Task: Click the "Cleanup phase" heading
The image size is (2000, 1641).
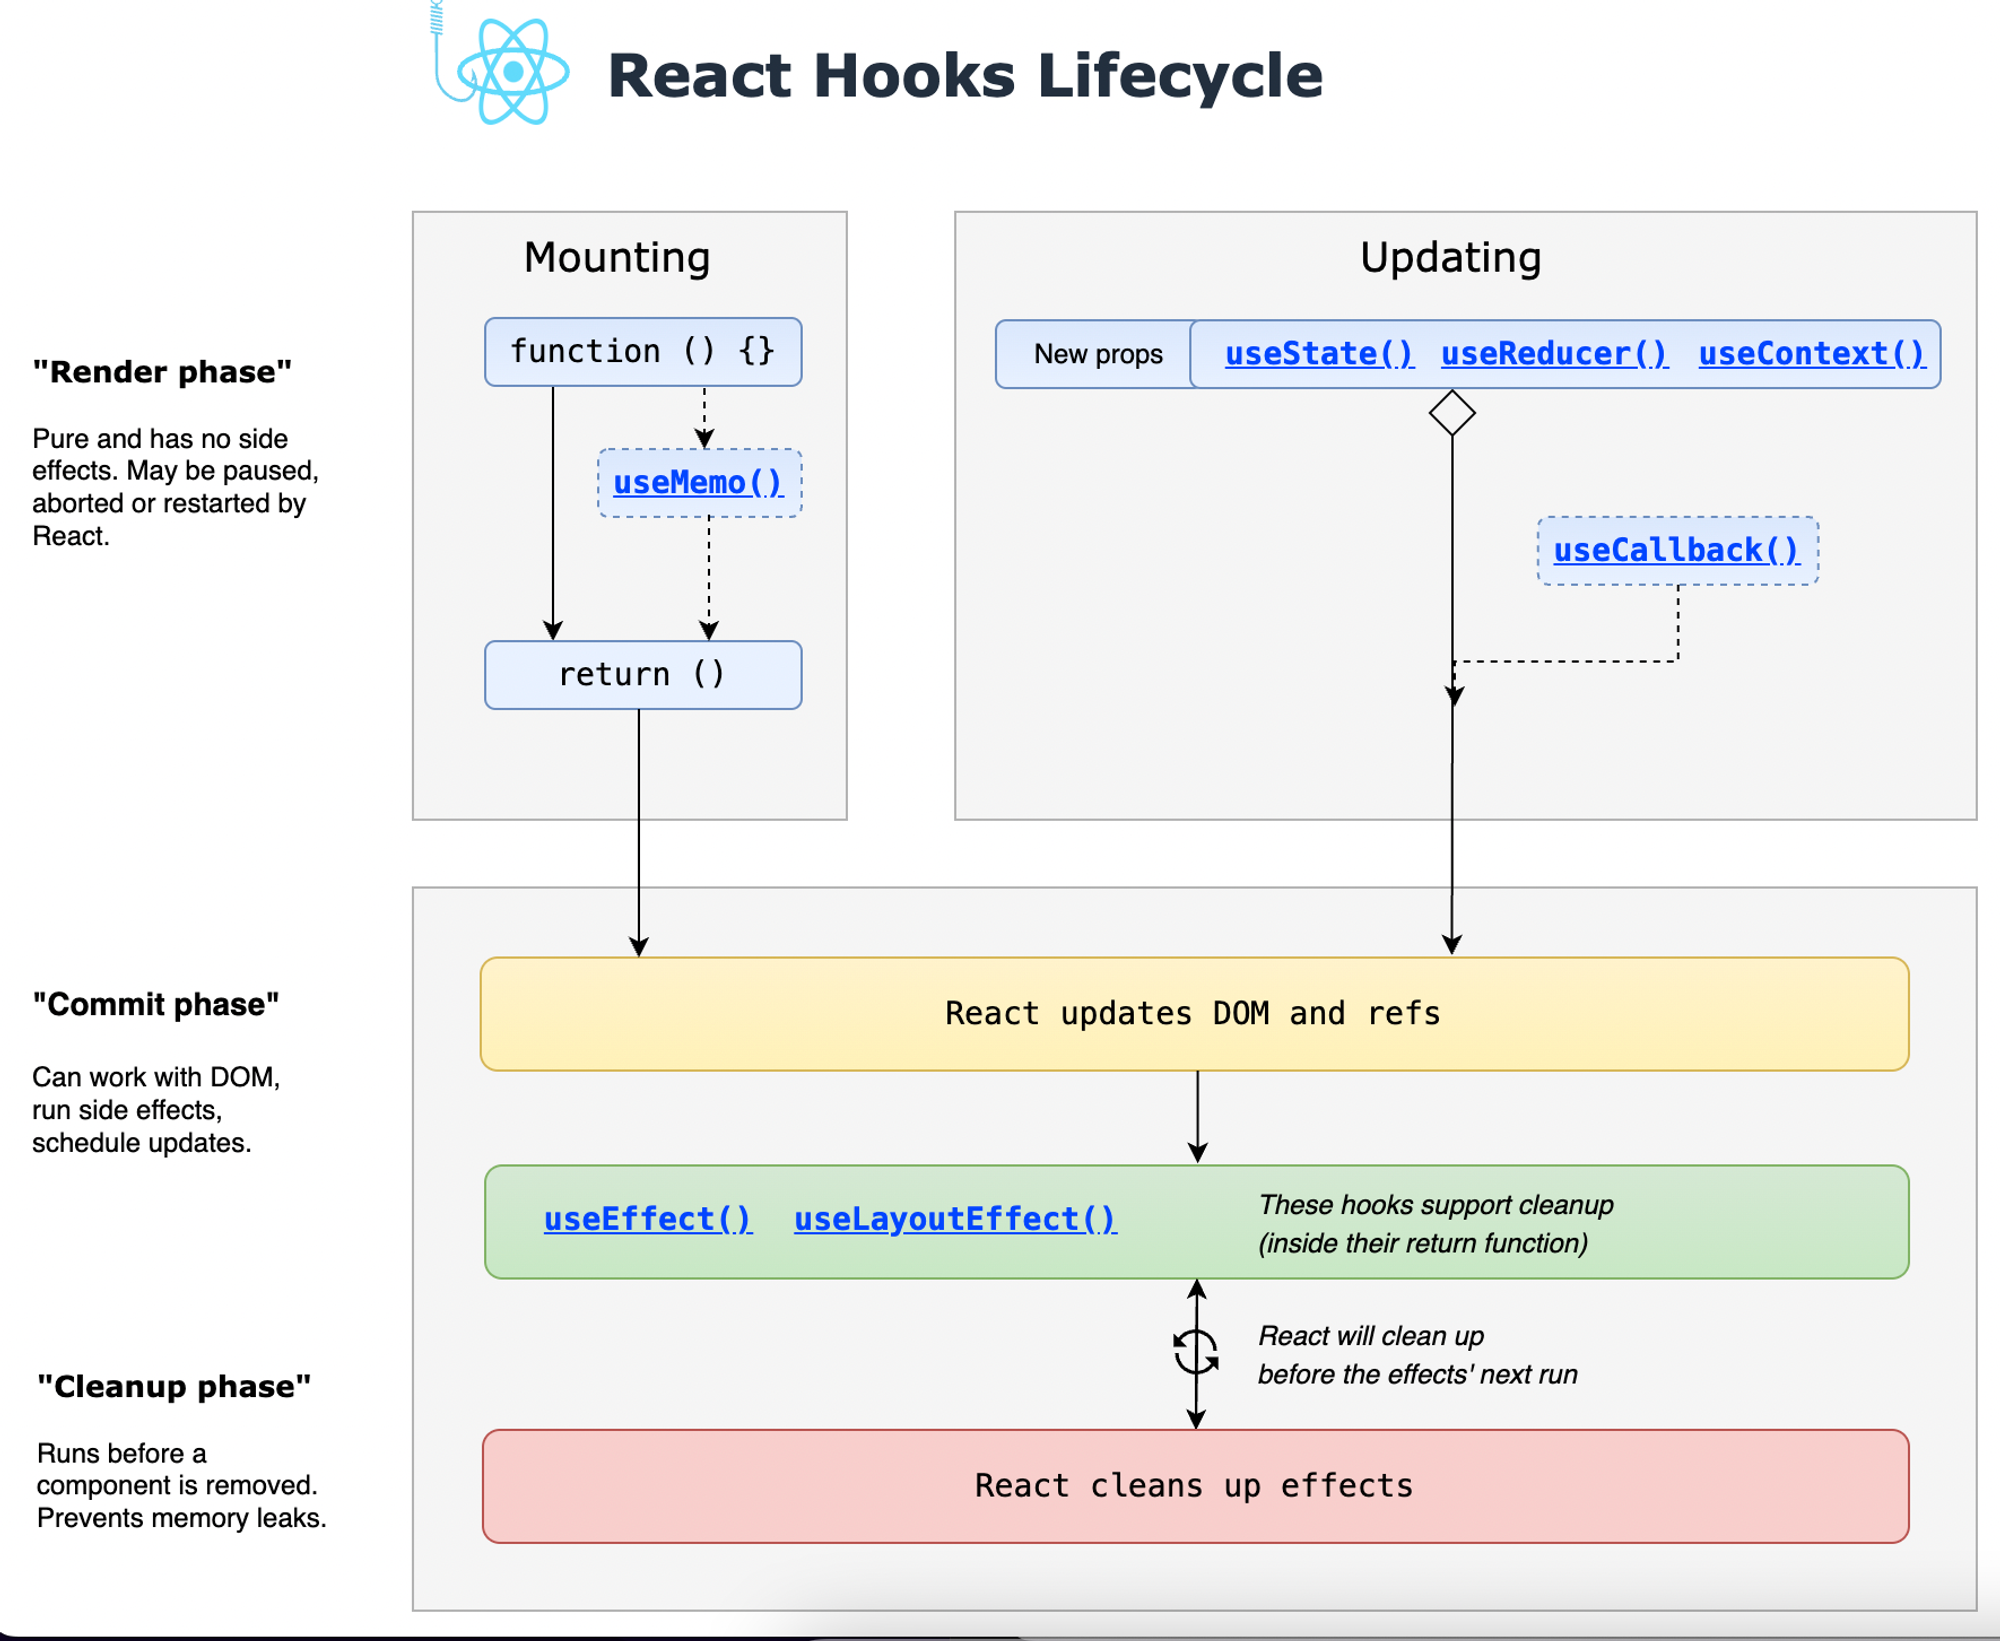Action: tap(174, 1386)
